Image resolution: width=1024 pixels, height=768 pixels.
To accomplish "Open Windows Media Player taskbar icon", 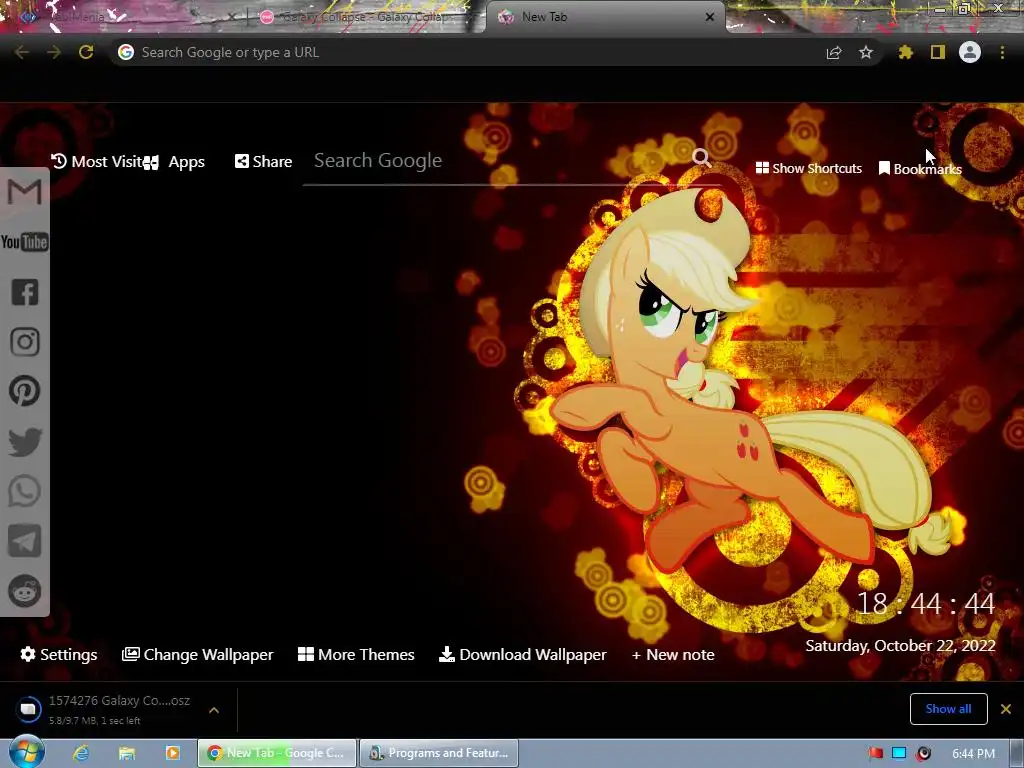I will [x=172, y=753].
